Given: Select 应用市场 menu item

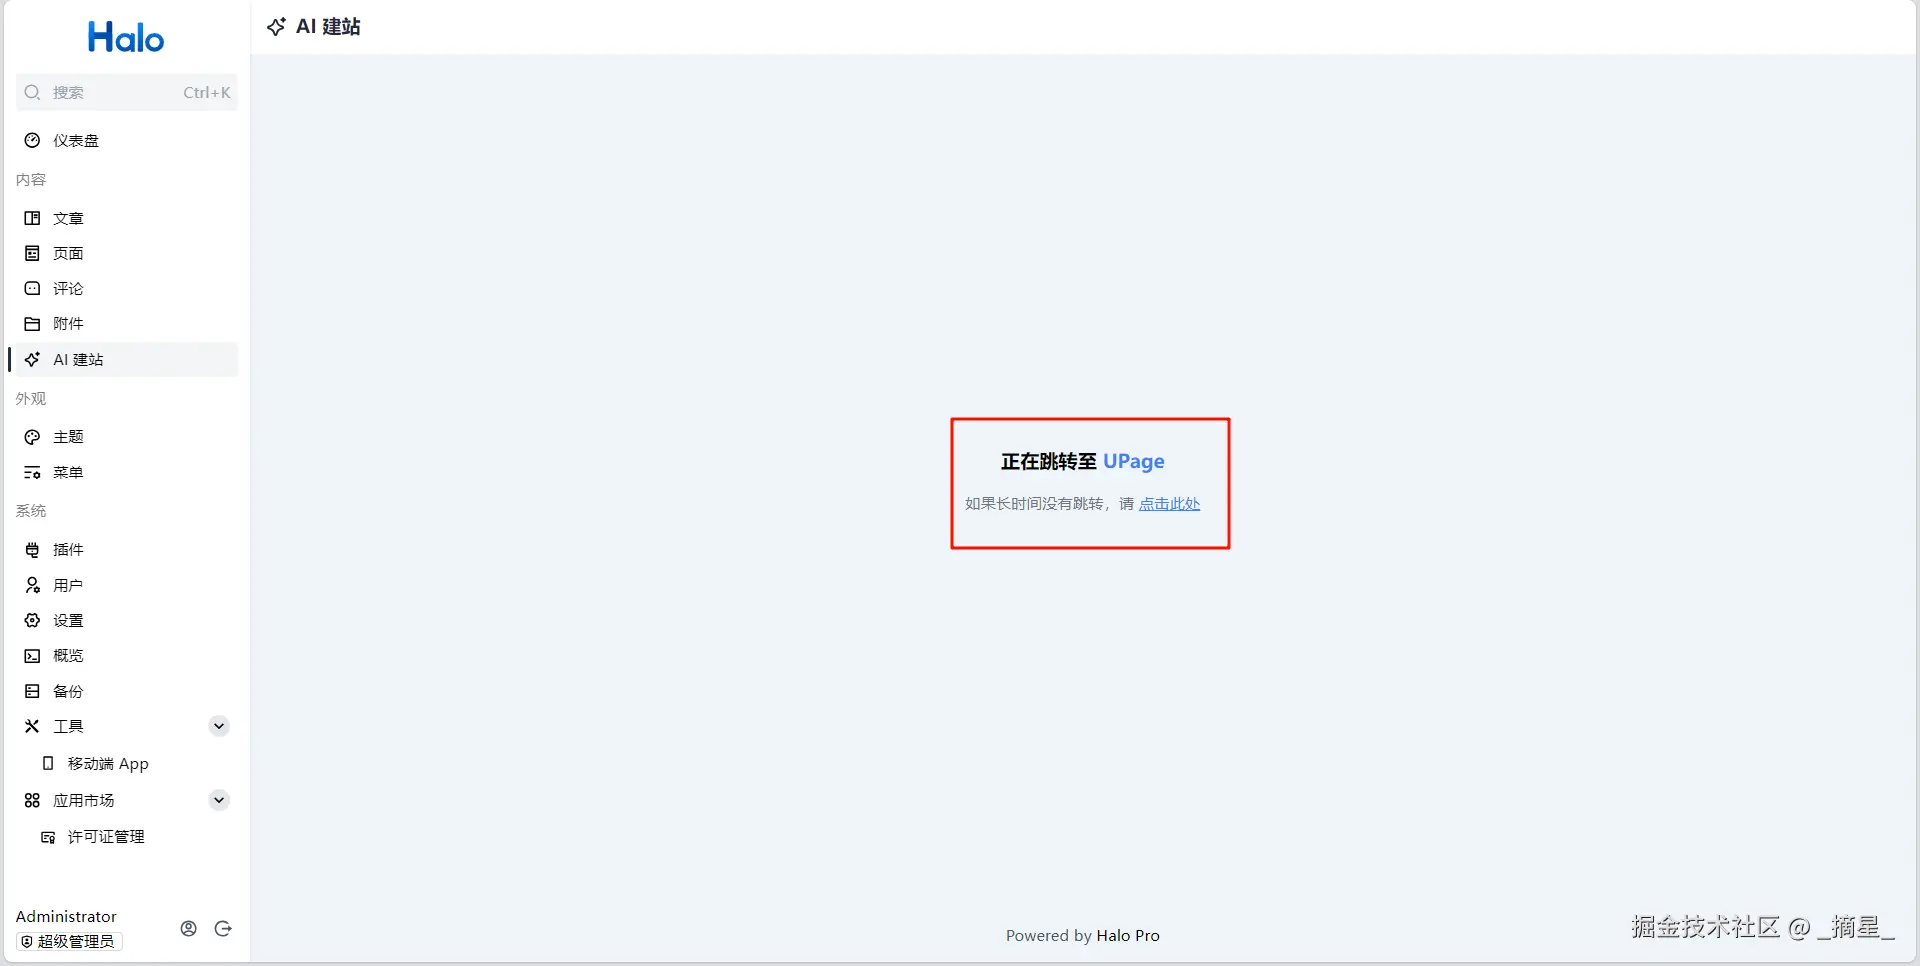Looking at the screenshot, I should pyautogui.click(x=126, y=800).
